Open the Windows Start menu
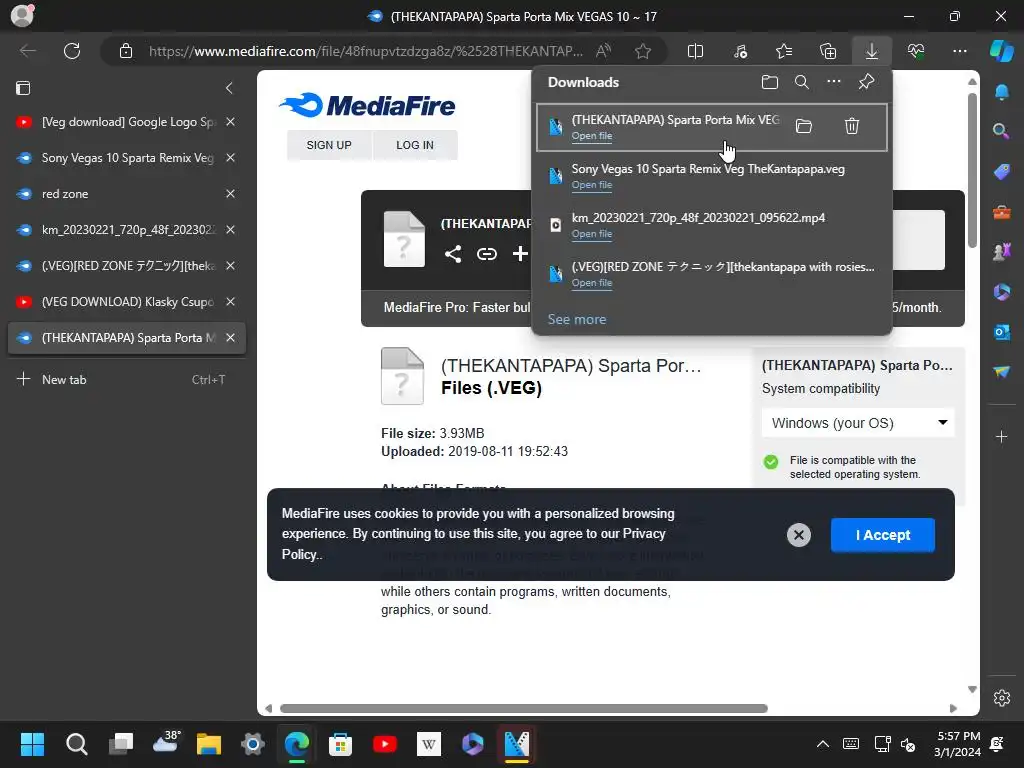Viewport: 1024px width, 768px height. 32,744
